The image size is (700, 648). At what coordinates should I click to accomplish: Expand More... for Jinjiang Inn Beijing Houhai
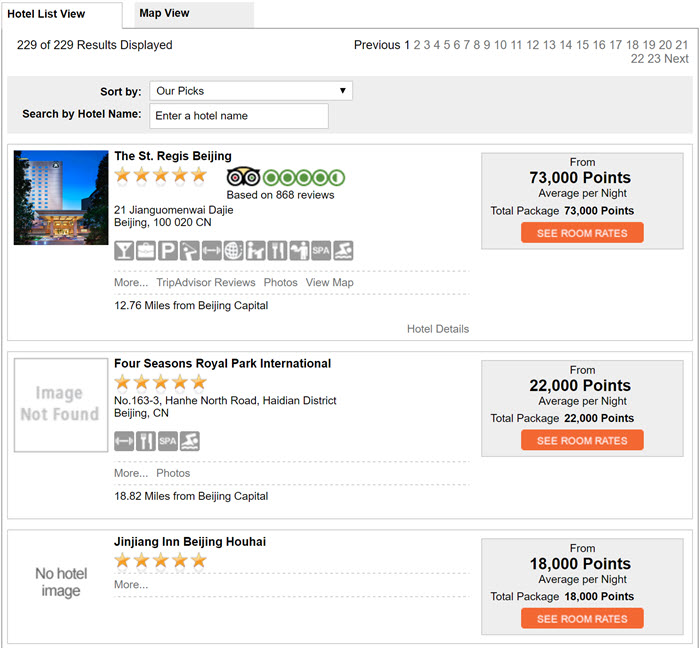coord(131,585)
